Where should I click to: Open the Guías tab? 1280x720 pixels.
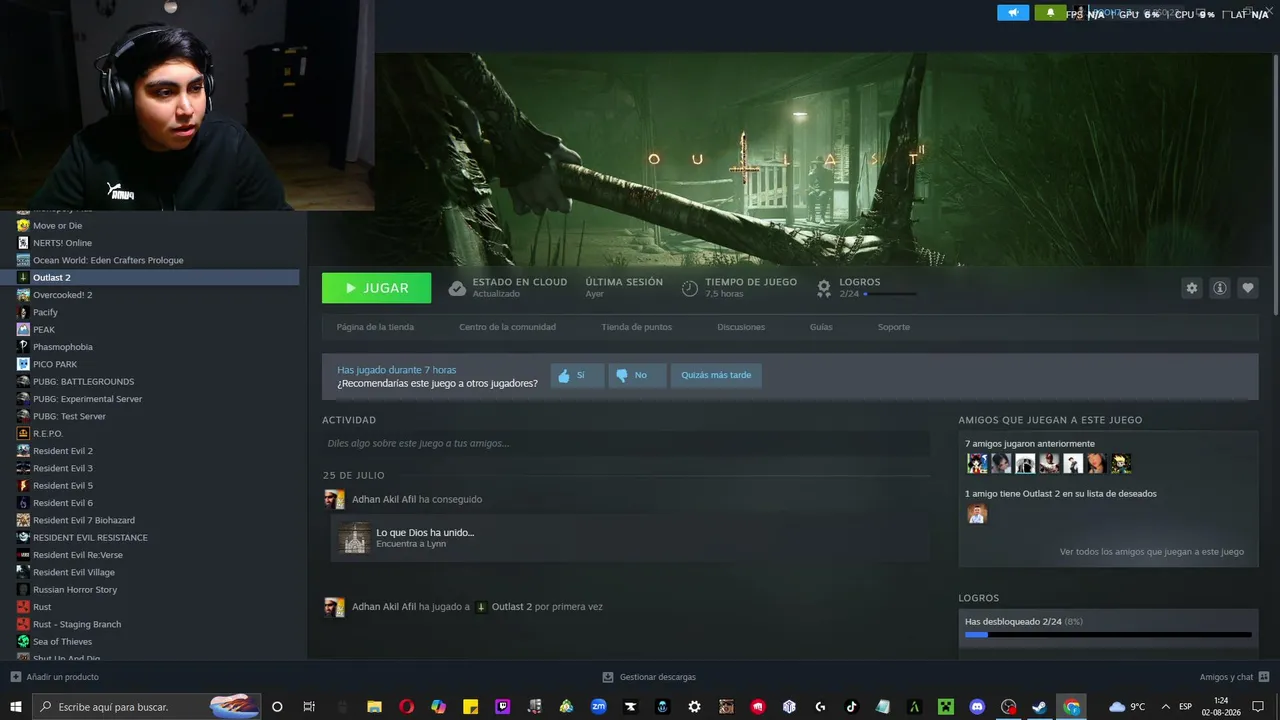click(x=821, y=327)
